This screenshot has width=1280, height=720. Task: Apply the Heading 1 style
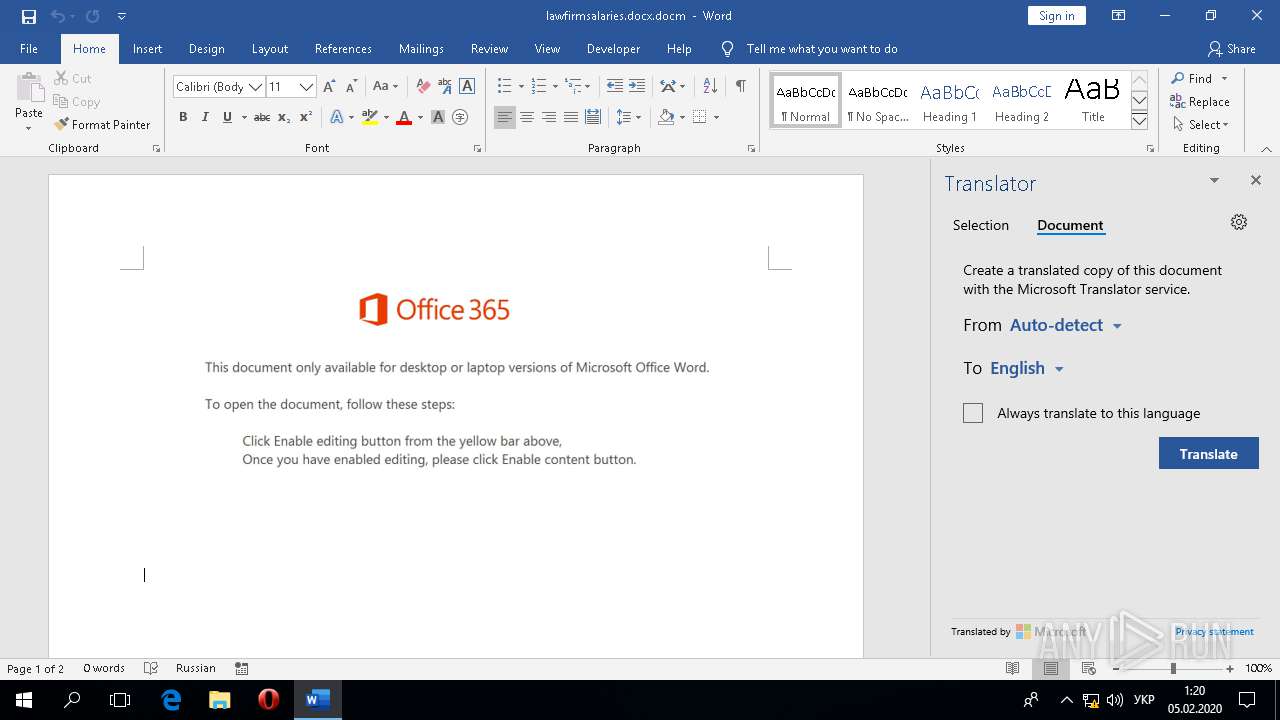click(x=949, y=101)
